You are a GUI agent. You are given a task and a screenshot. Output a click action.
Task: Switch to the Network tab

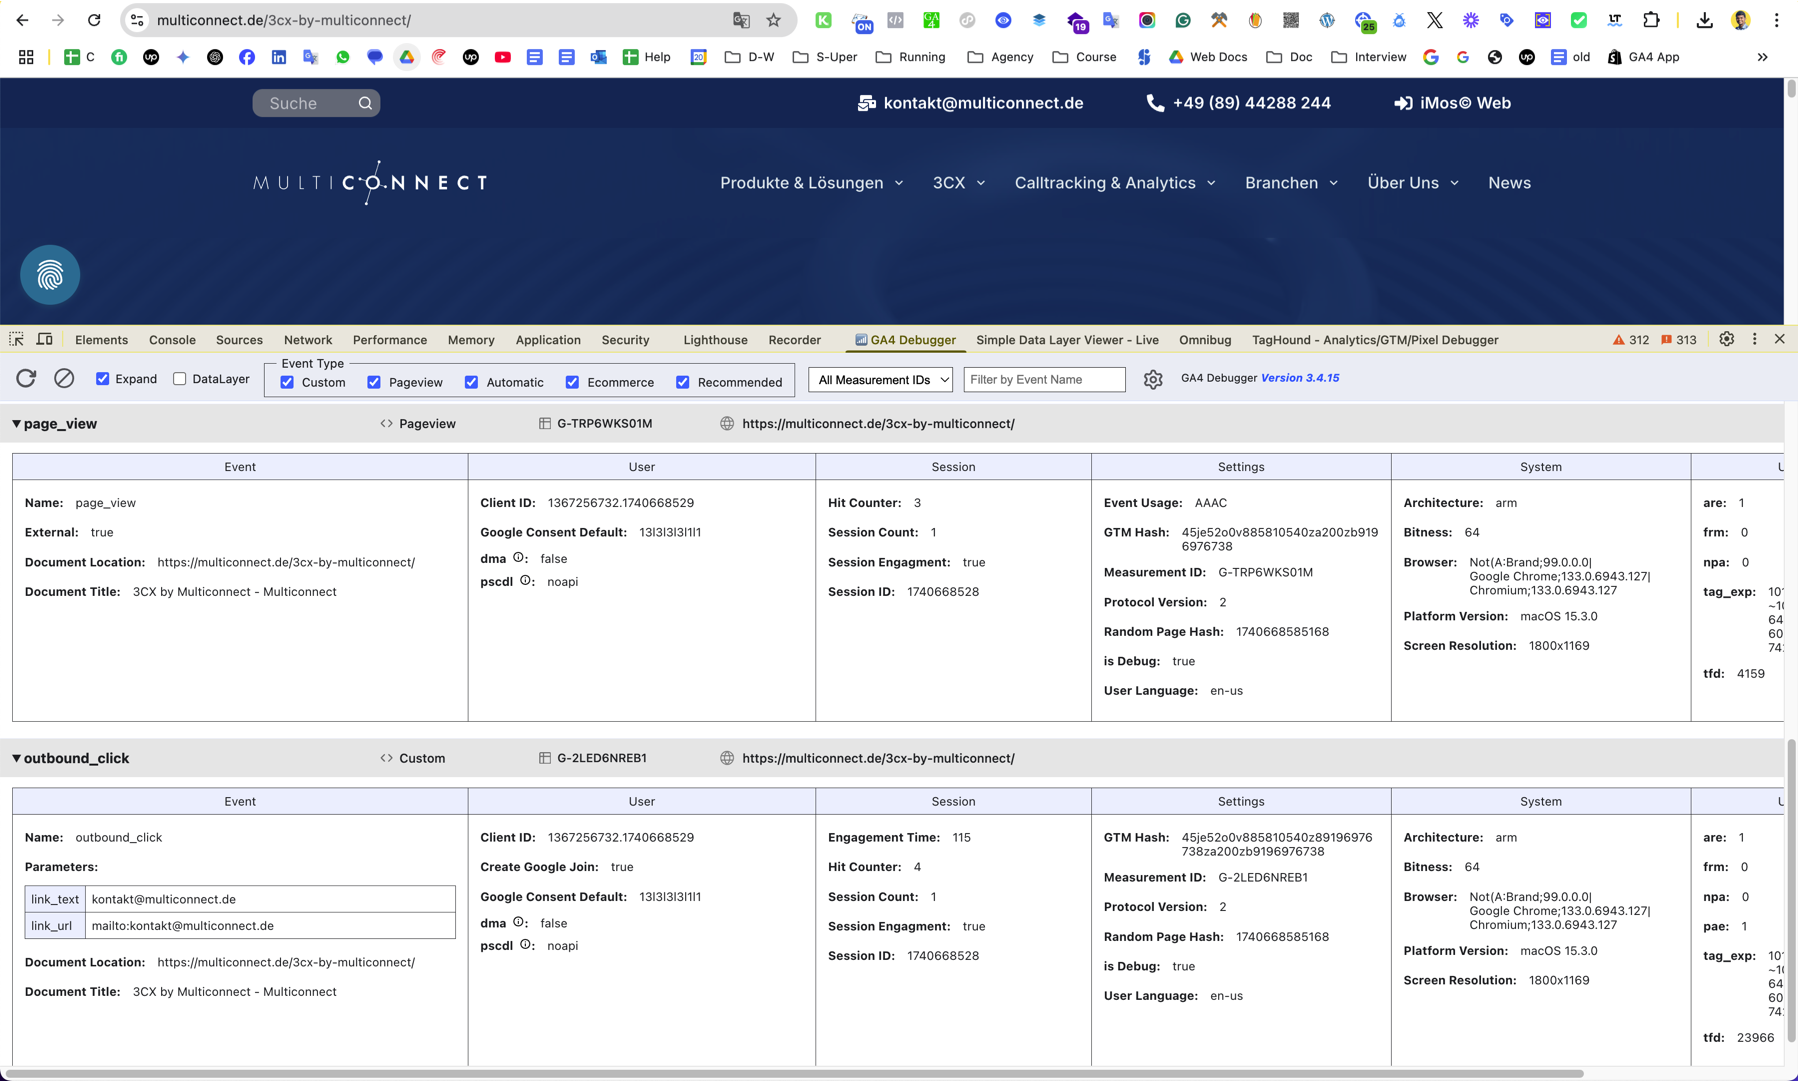point(307,340)
